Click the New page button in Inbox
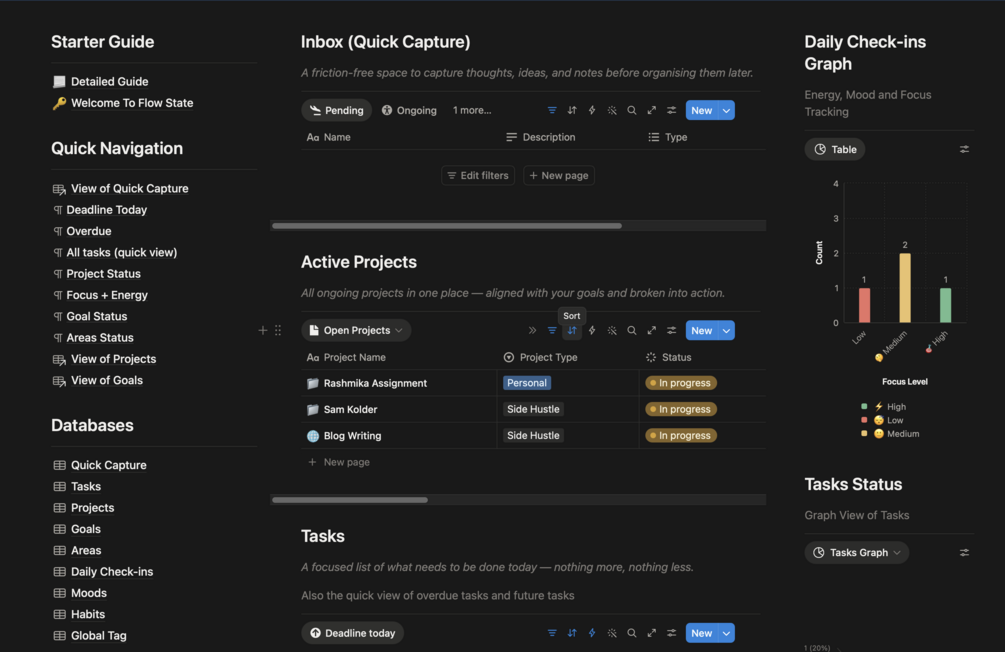Image resolution: width=1005 pixels, height=652 pixels. [x=559, y=175]
